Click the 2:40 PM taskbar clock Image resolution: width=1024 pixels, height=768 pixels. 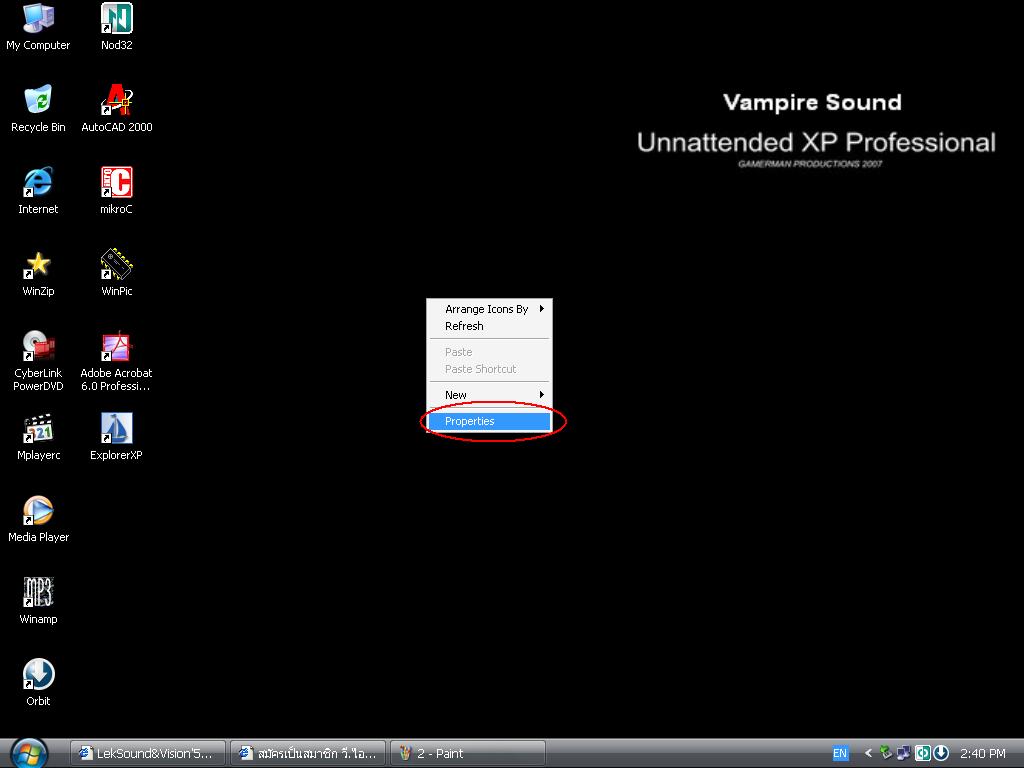983,754
